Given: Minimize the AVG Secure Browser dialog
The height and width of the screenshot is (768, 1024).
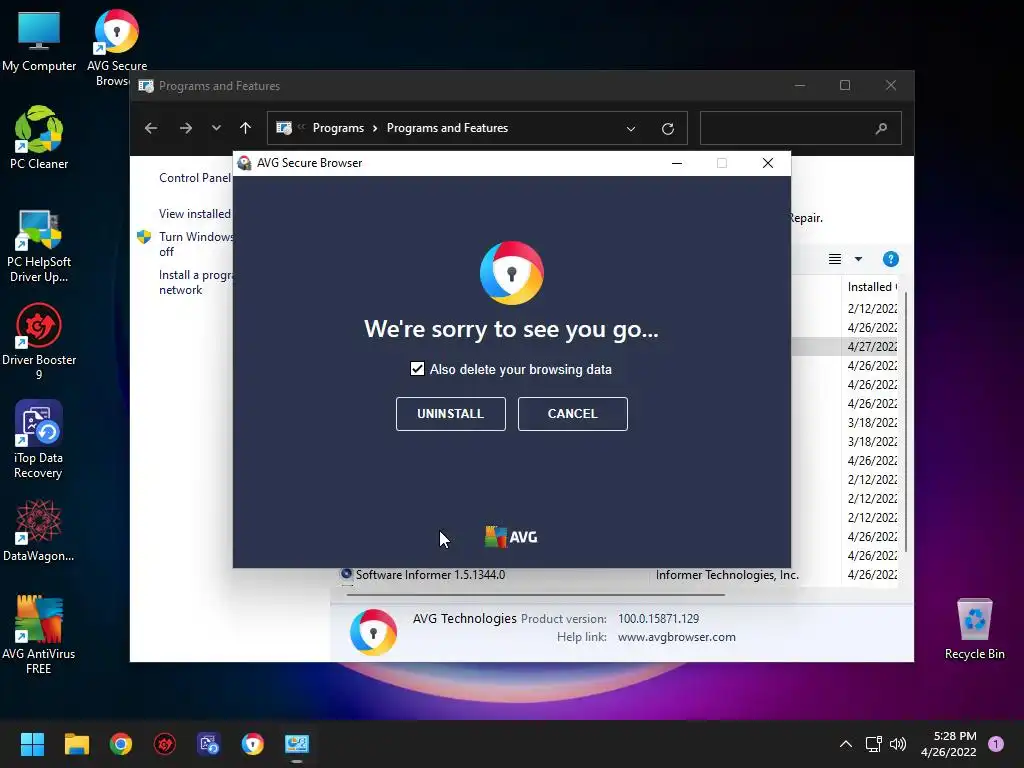Looking at the screenshot, I should tap(677, 163).
